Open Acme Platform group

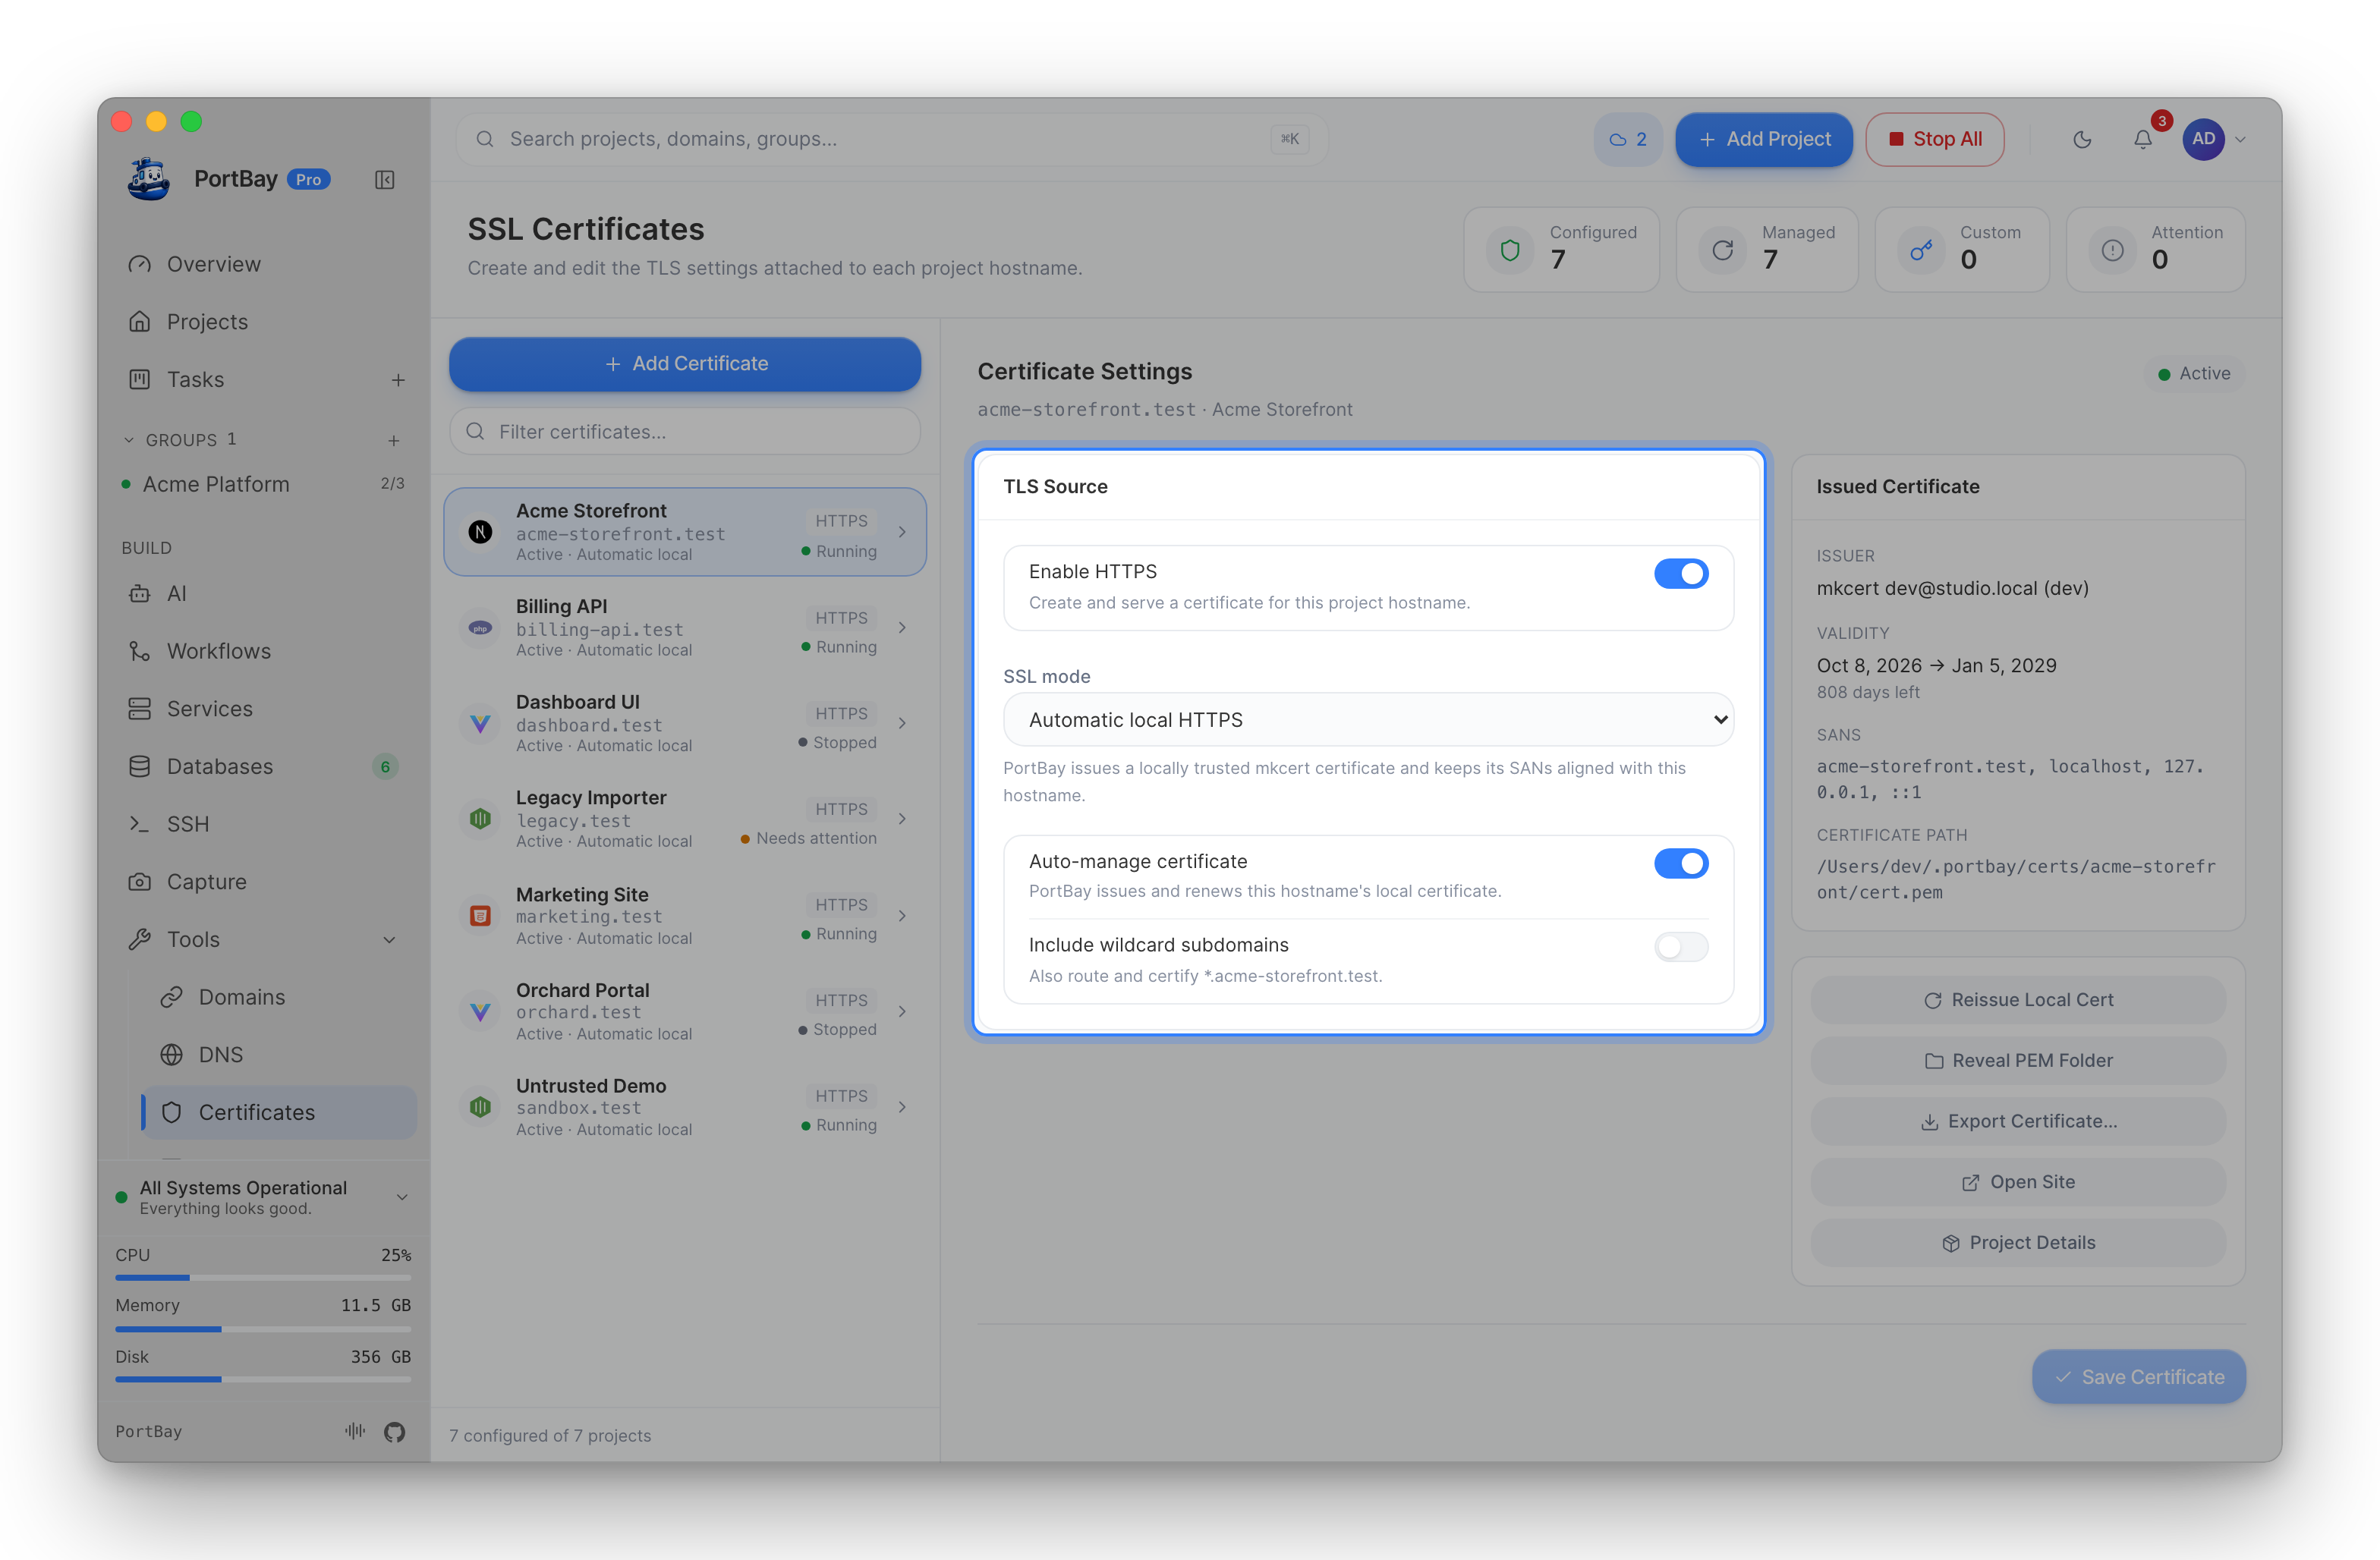click(x=264, y=484)
